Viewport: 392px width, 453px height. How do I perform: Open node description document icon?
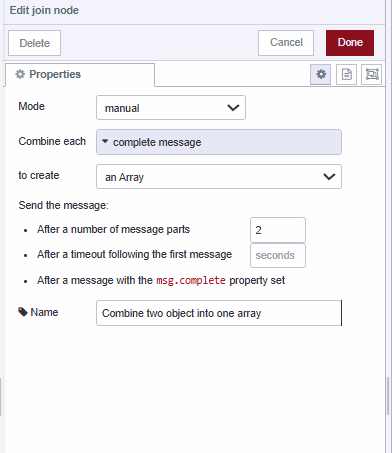pos(346,74)
